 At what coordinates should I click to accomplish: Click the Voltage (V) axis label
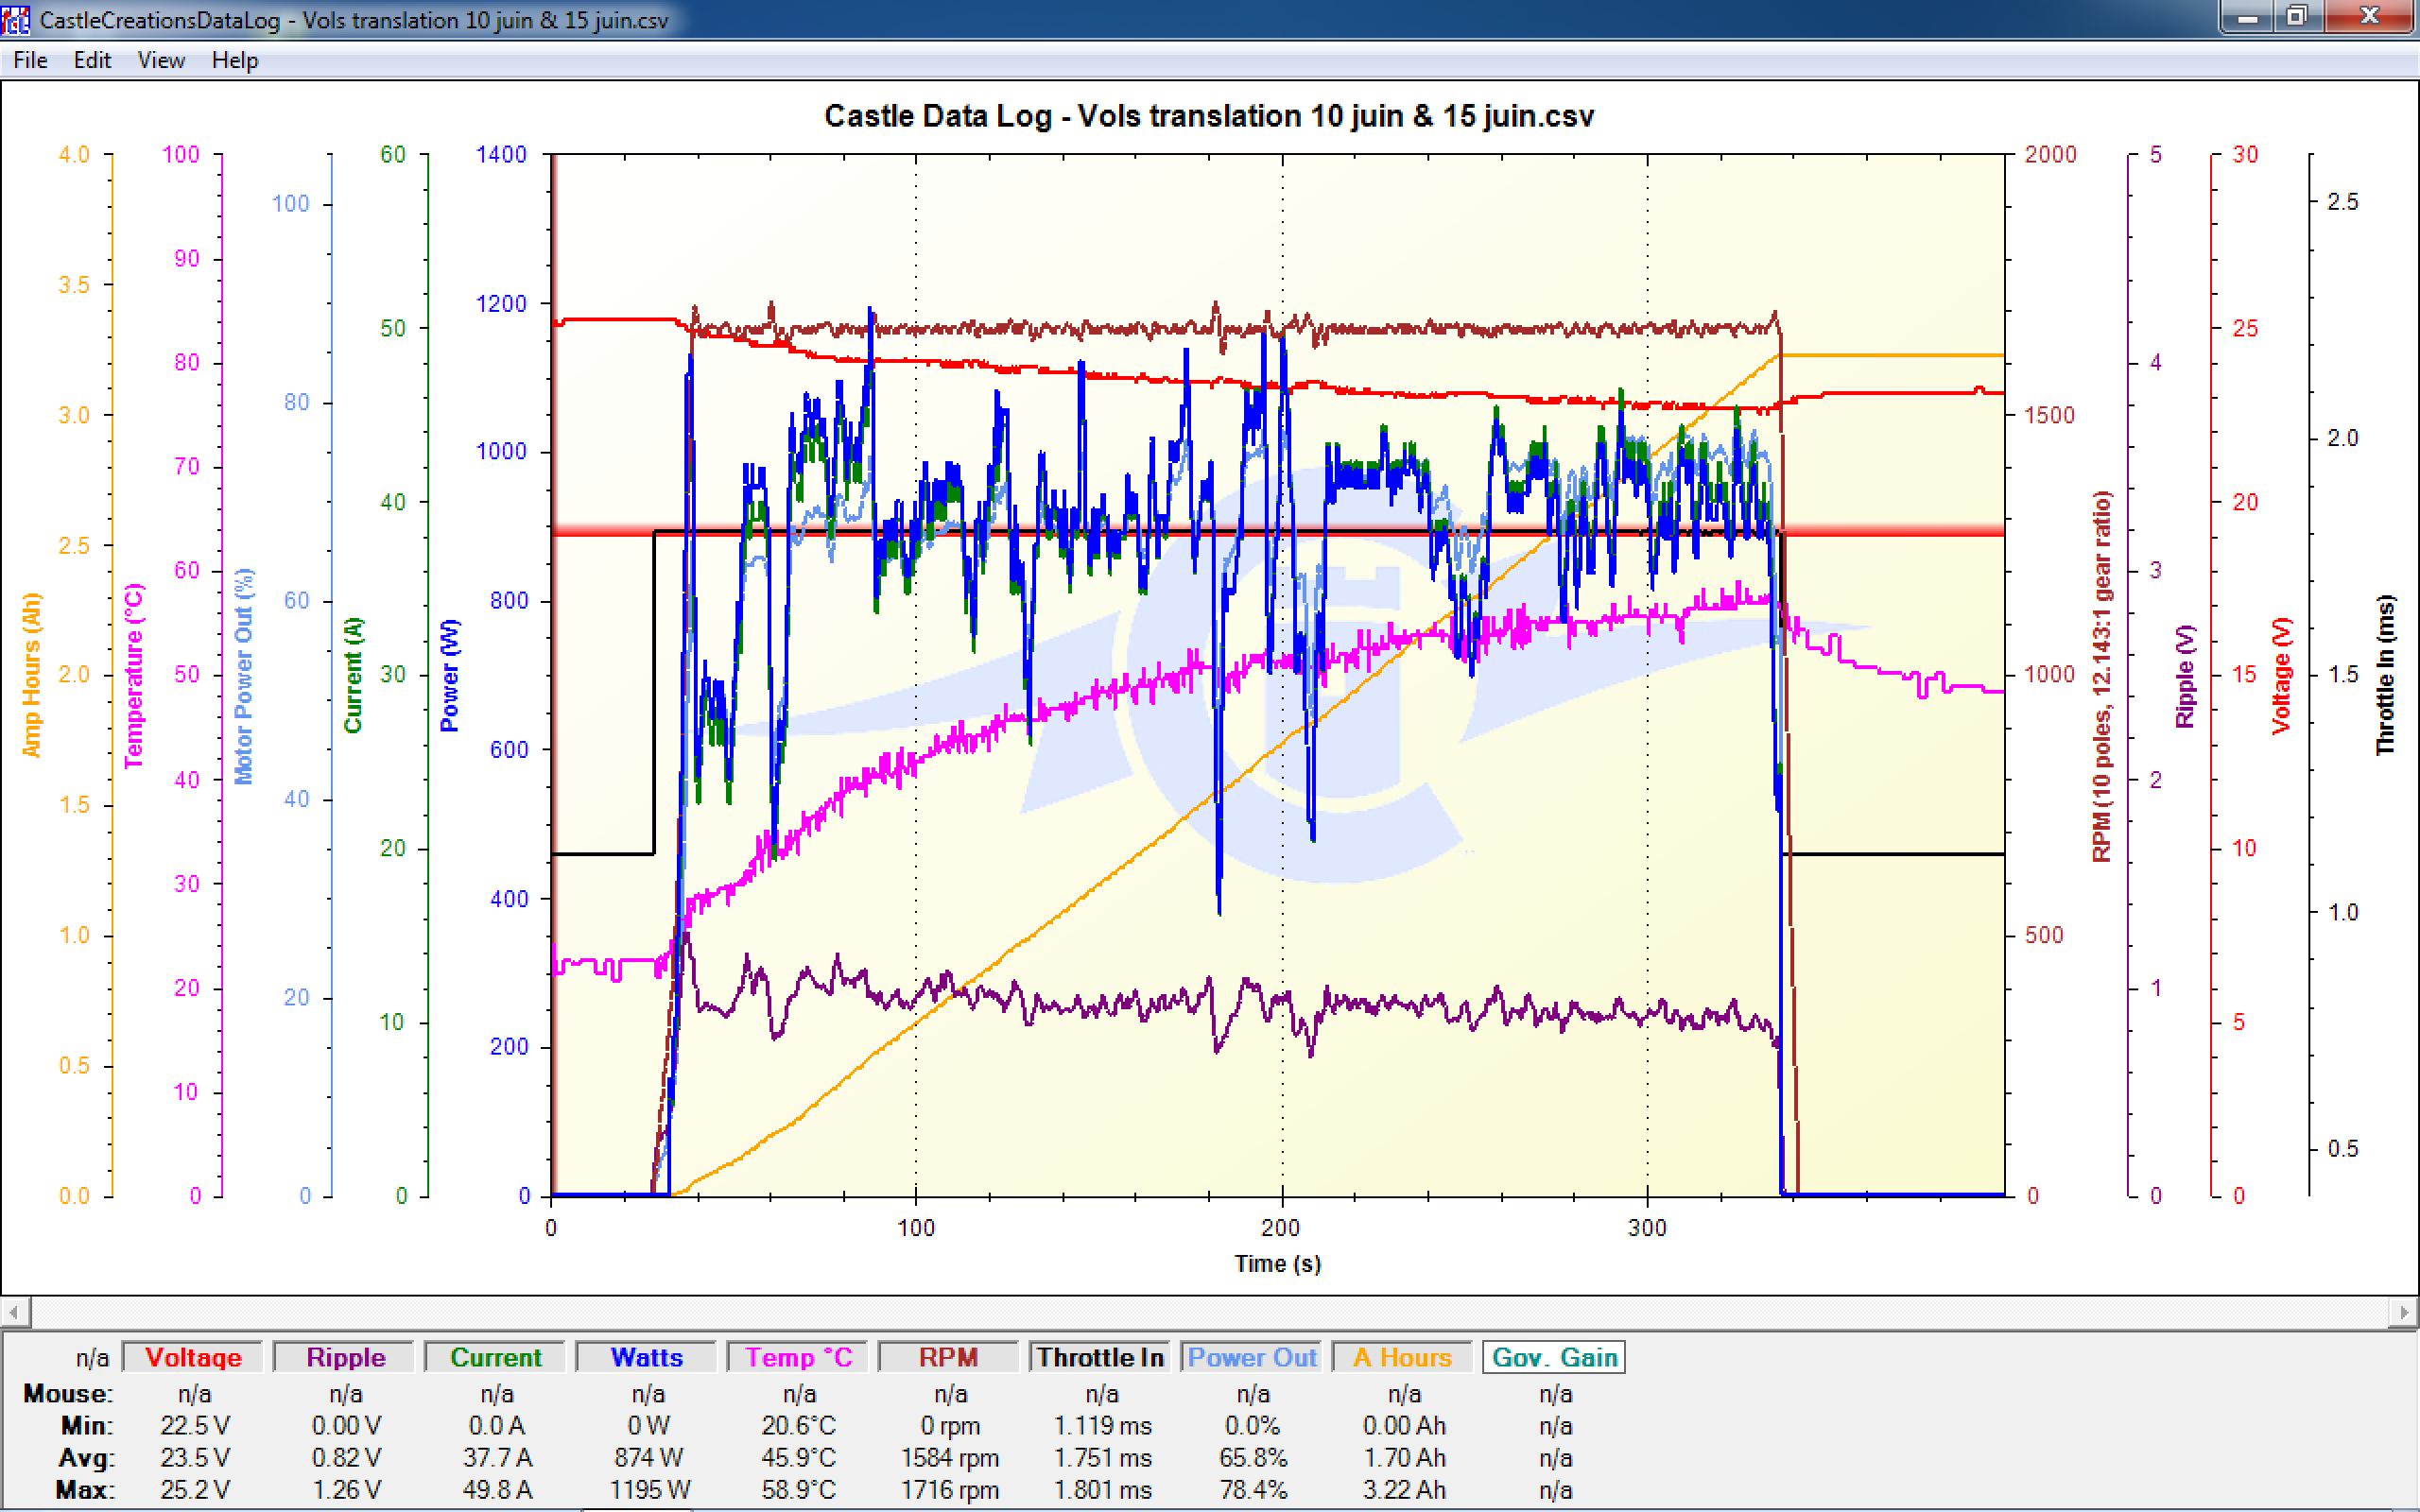[x=2281, y=676]
